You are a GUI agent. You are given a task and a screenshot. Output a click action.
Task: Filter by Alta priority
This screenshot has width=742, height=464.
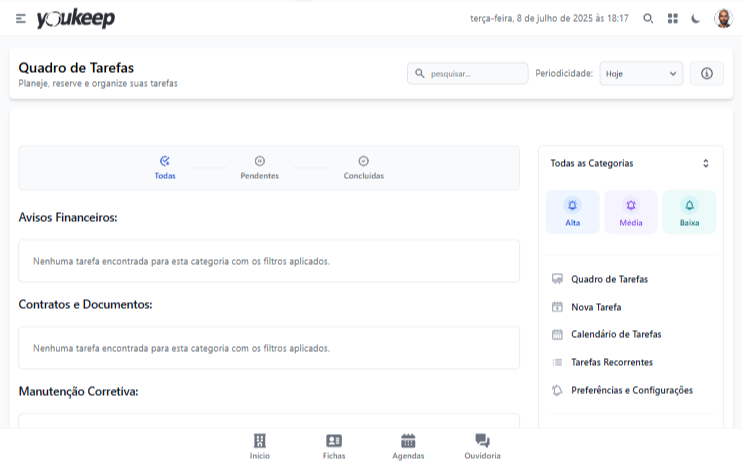(x=573, y=212)
